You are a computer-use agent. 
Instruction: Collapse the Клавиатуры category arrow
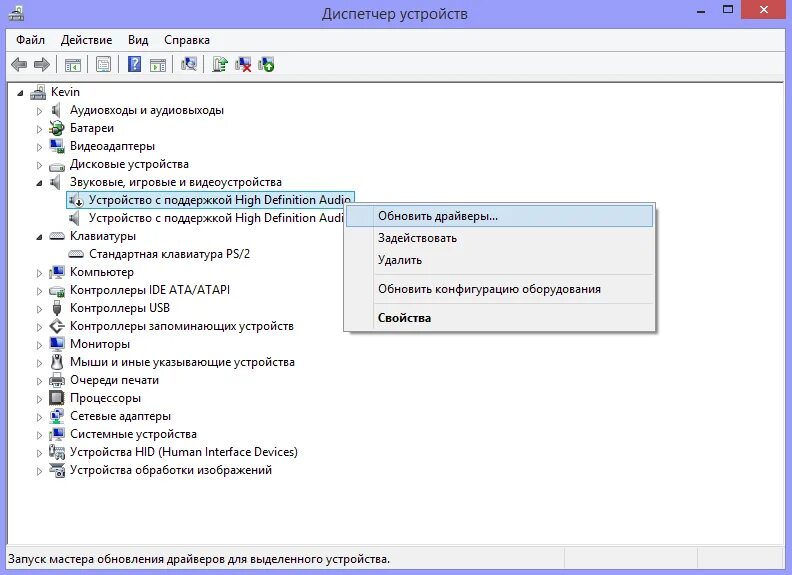point(39,237)
